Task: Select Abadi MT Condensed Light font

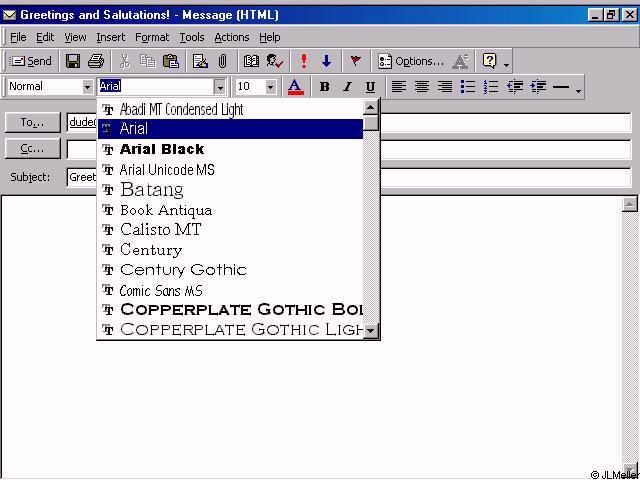Action: coord(230,109)
